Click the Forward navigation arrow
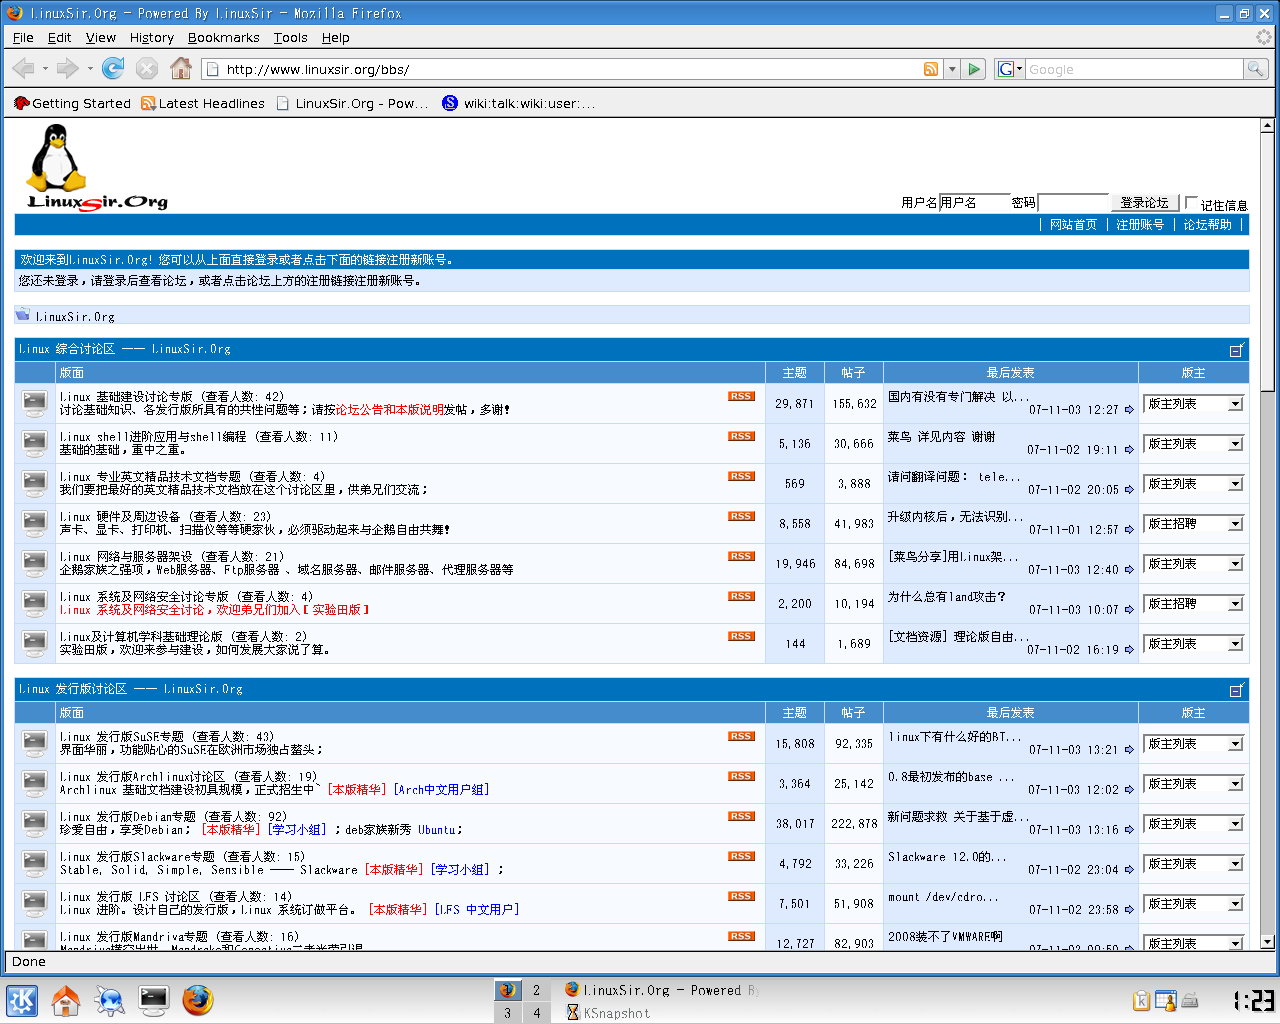1280x1024 pixels. point(67,69)
